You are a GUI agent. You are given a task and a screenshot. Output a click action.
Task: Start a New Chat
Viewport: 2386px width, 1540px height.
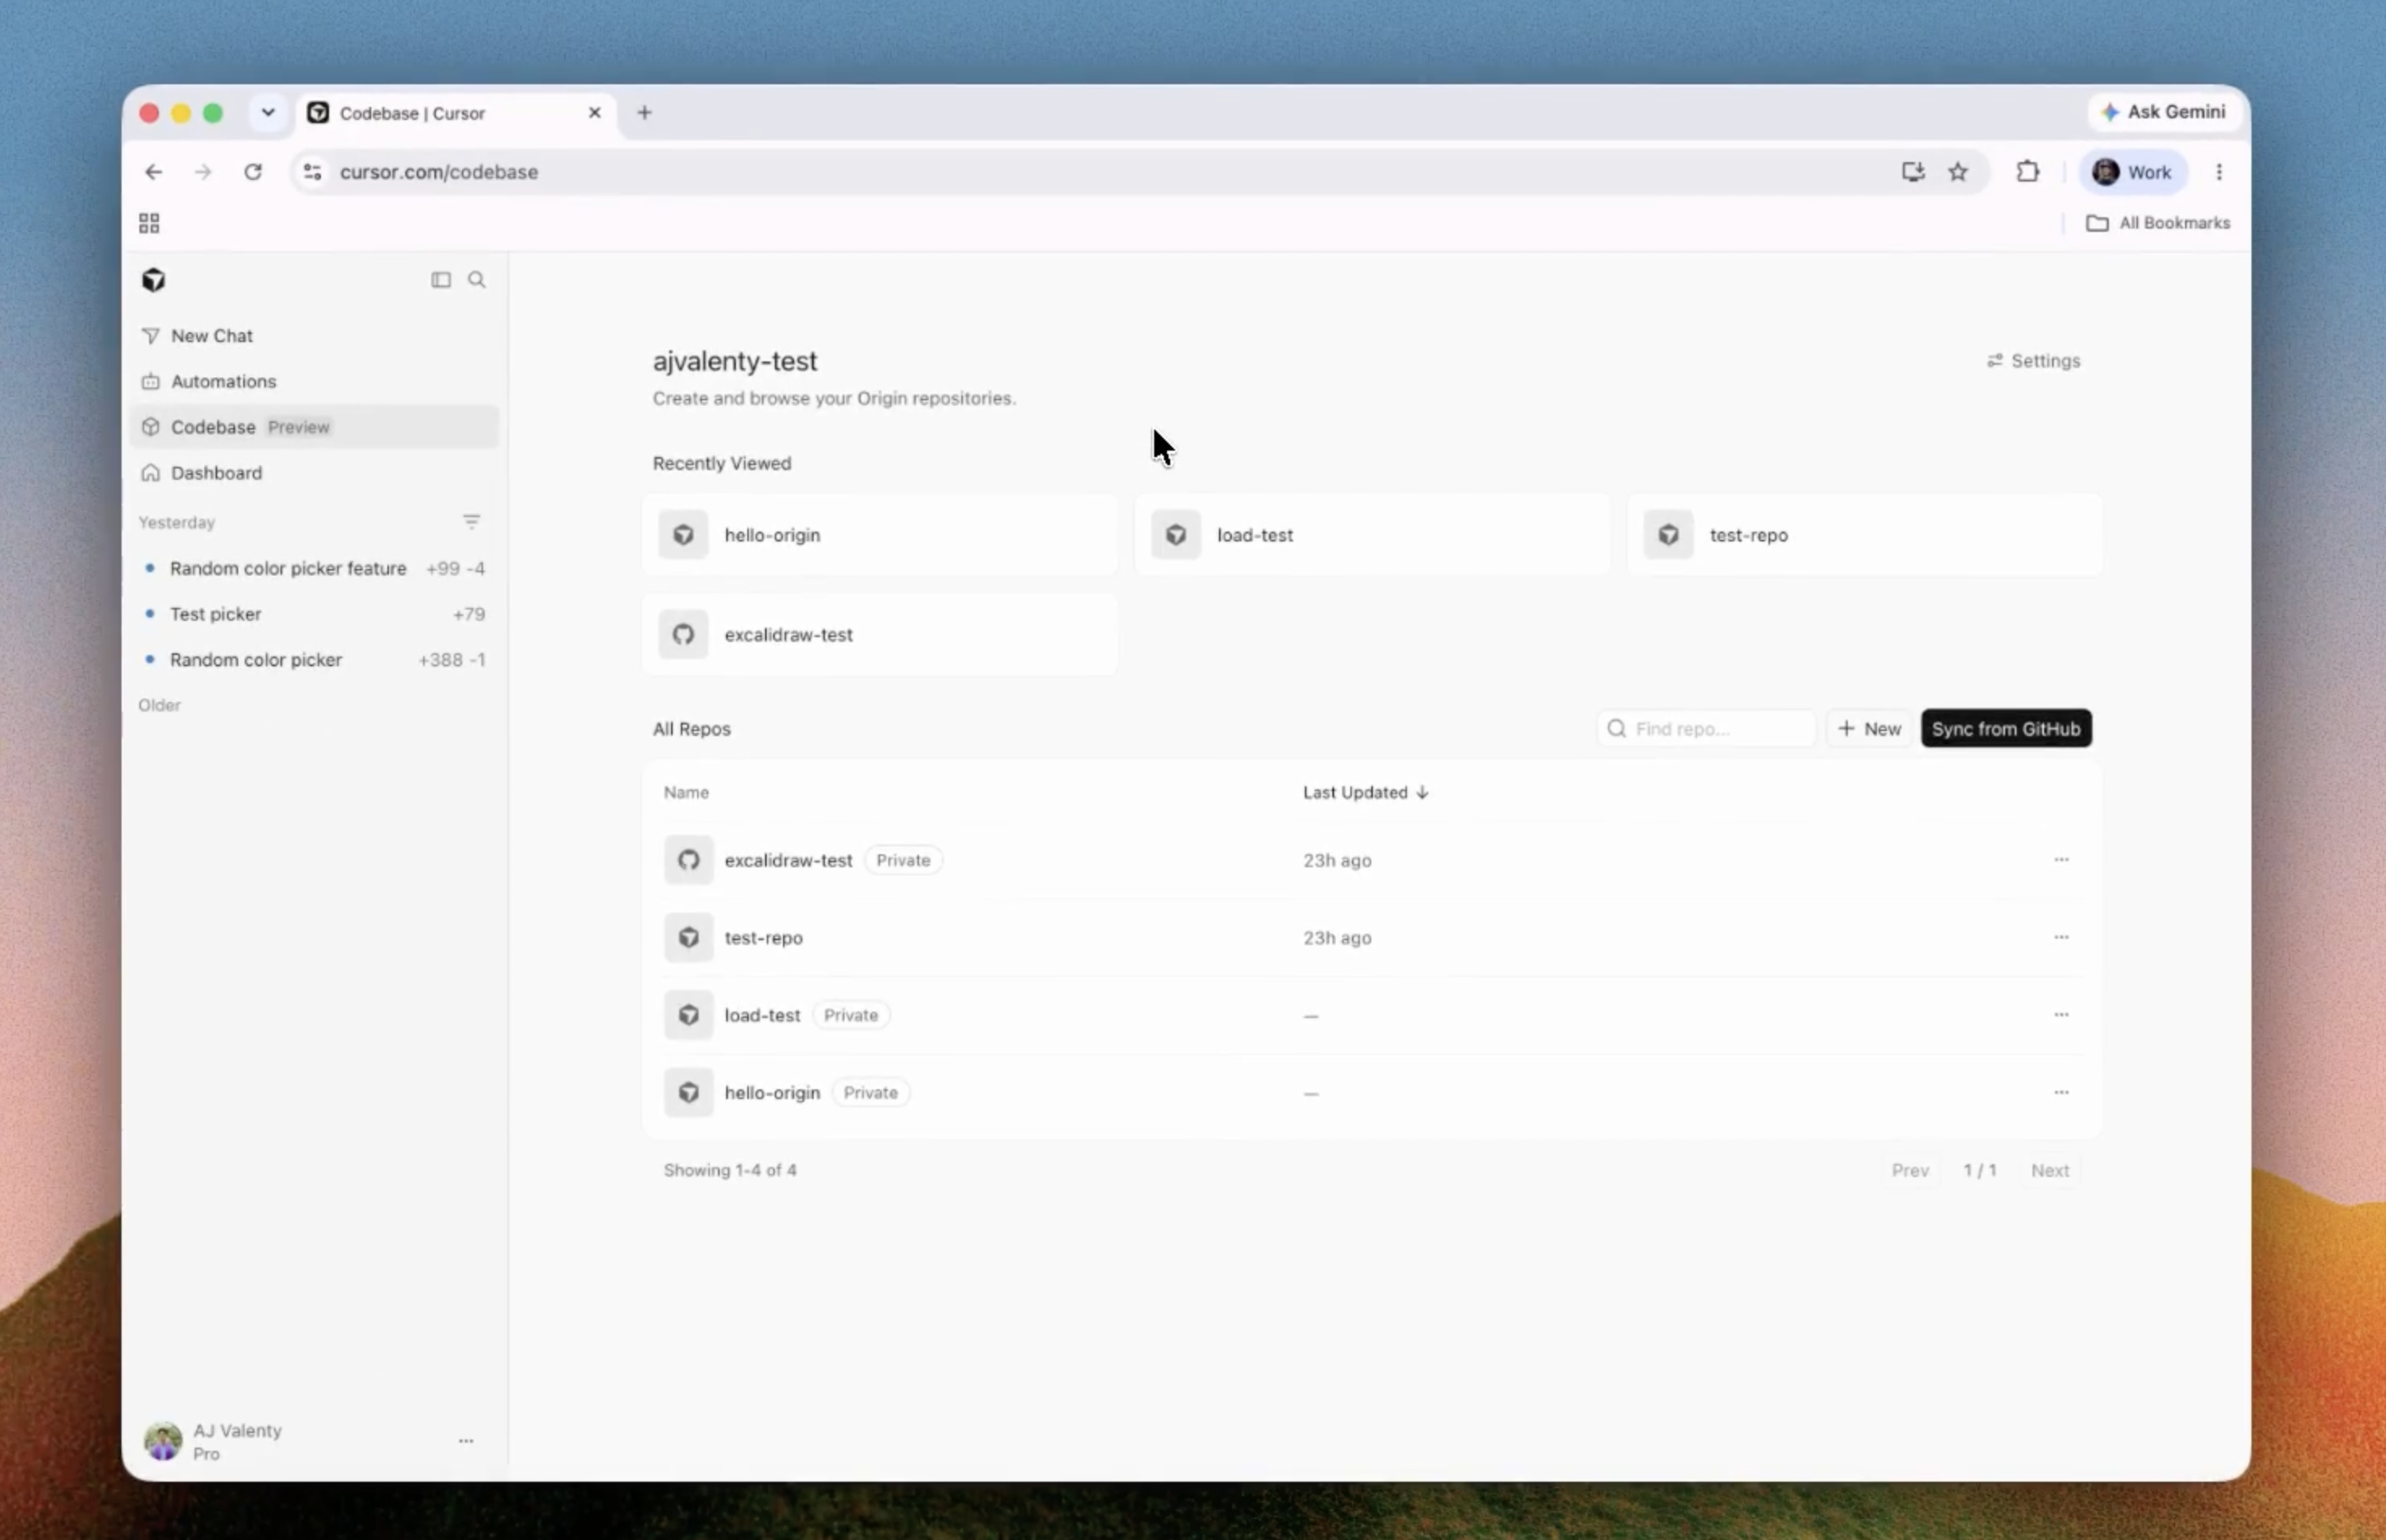314,336
